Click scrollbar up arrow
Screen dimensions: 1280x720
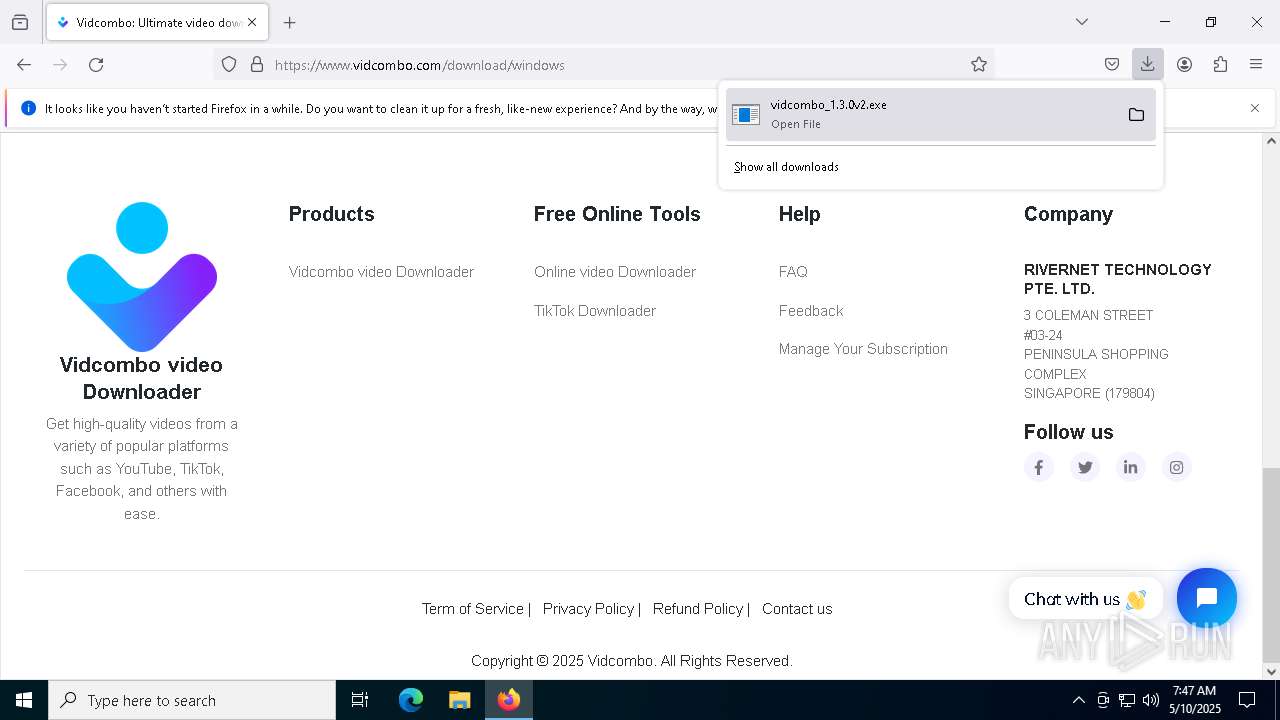(1271, 141)
